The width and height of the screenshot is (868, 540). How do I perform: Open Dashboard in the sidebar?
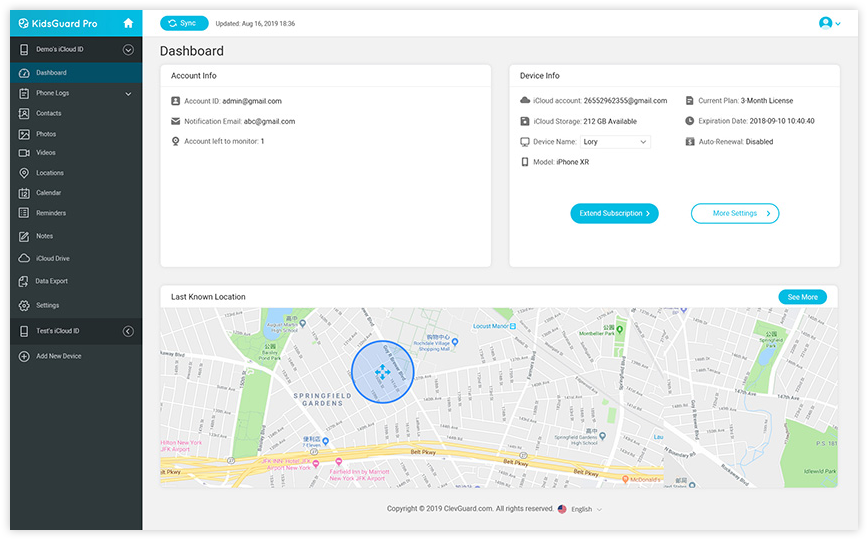(76, 73)
